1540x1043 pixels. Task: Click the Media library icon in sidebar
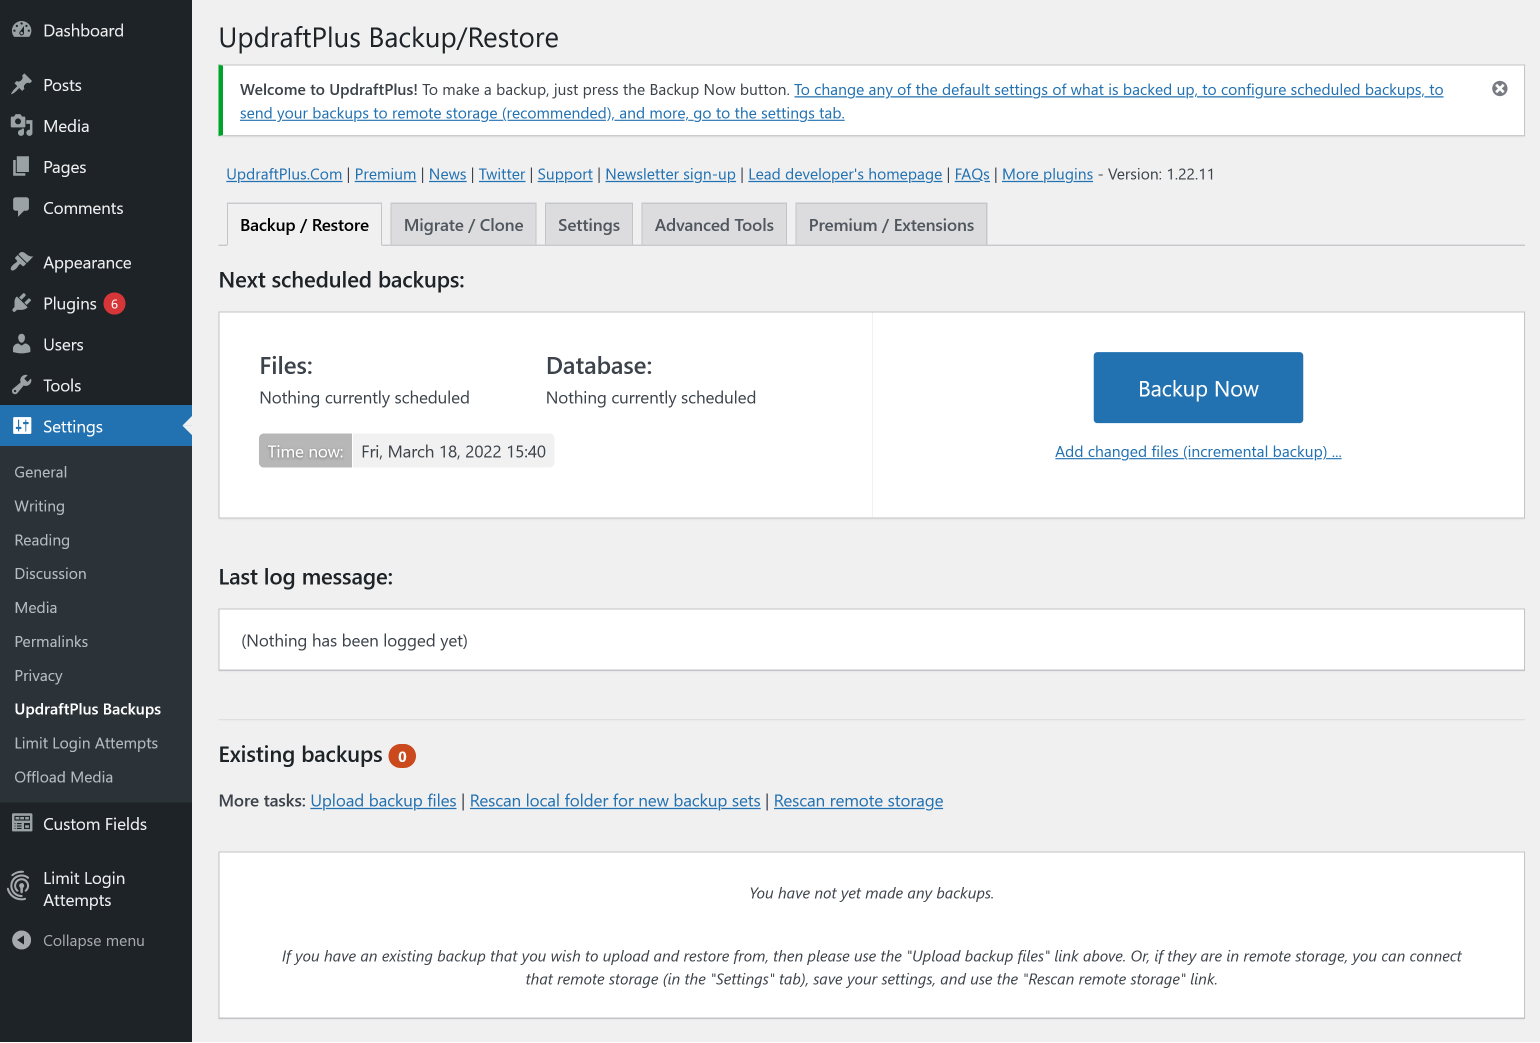(x=22, y=126)
